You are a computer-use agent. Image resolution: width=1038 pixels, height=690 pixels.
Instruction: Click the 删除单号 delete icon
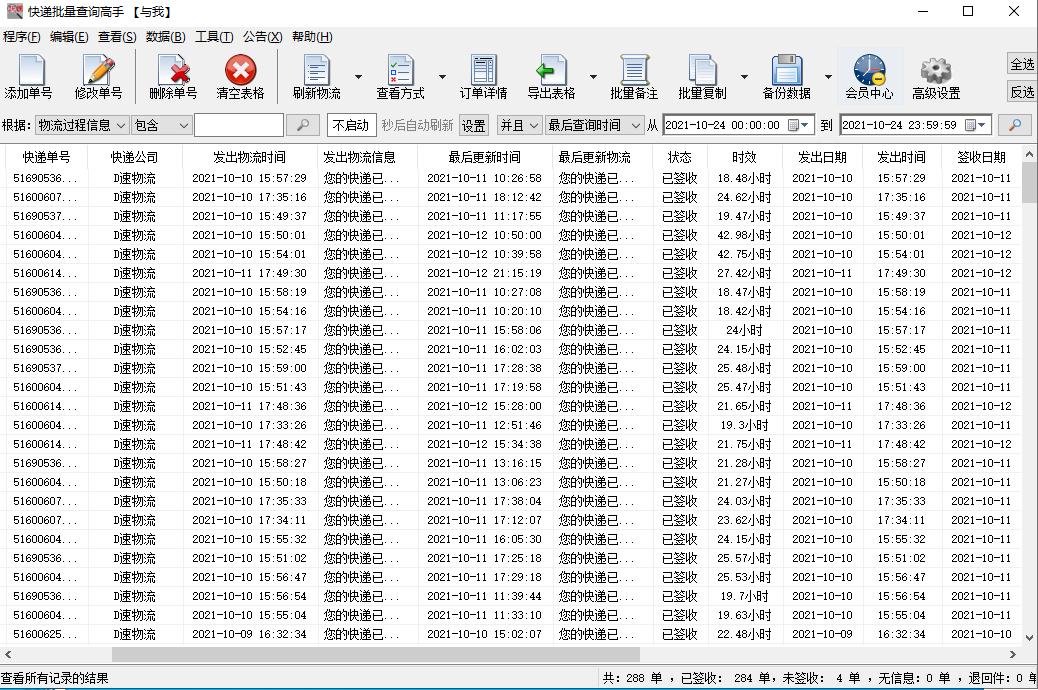pos(172,76)
